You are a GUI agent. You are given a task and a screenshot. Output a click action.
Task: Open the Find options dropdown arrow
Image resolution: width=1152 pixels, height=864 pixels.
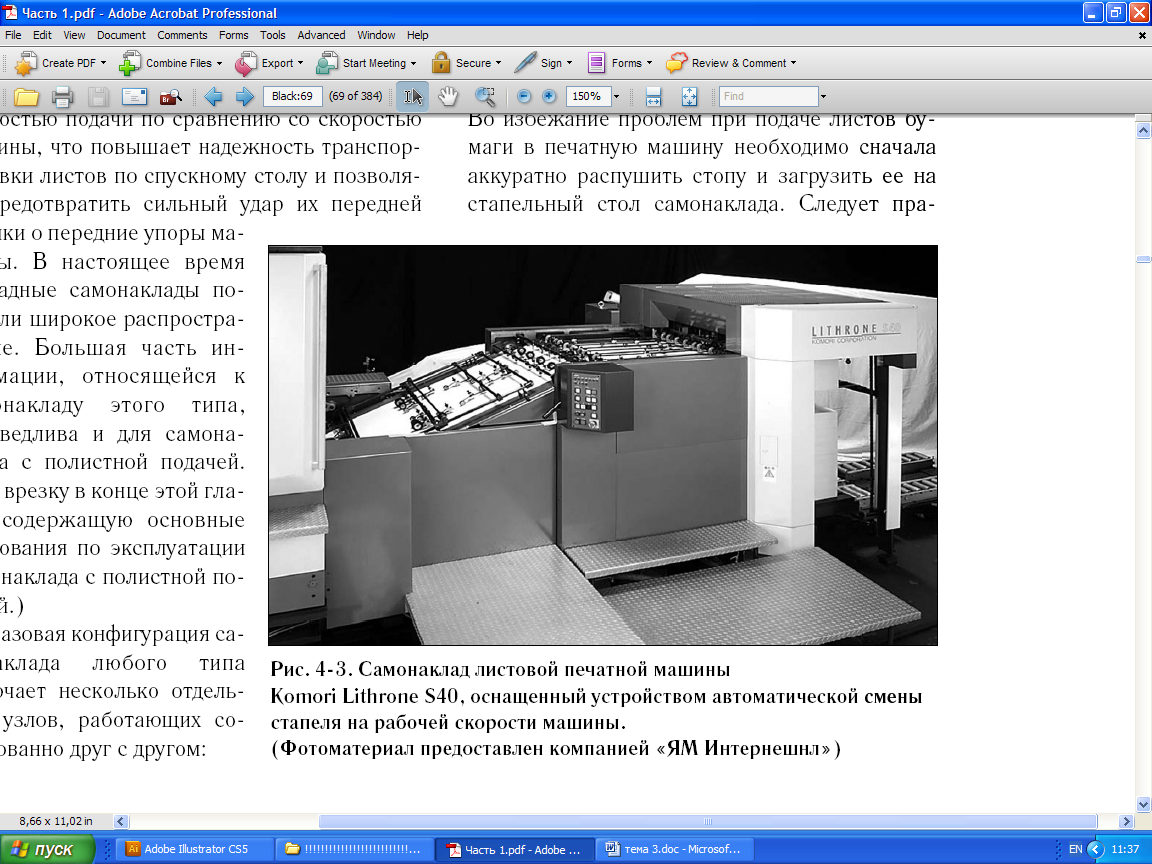click(x=824, y=96)
